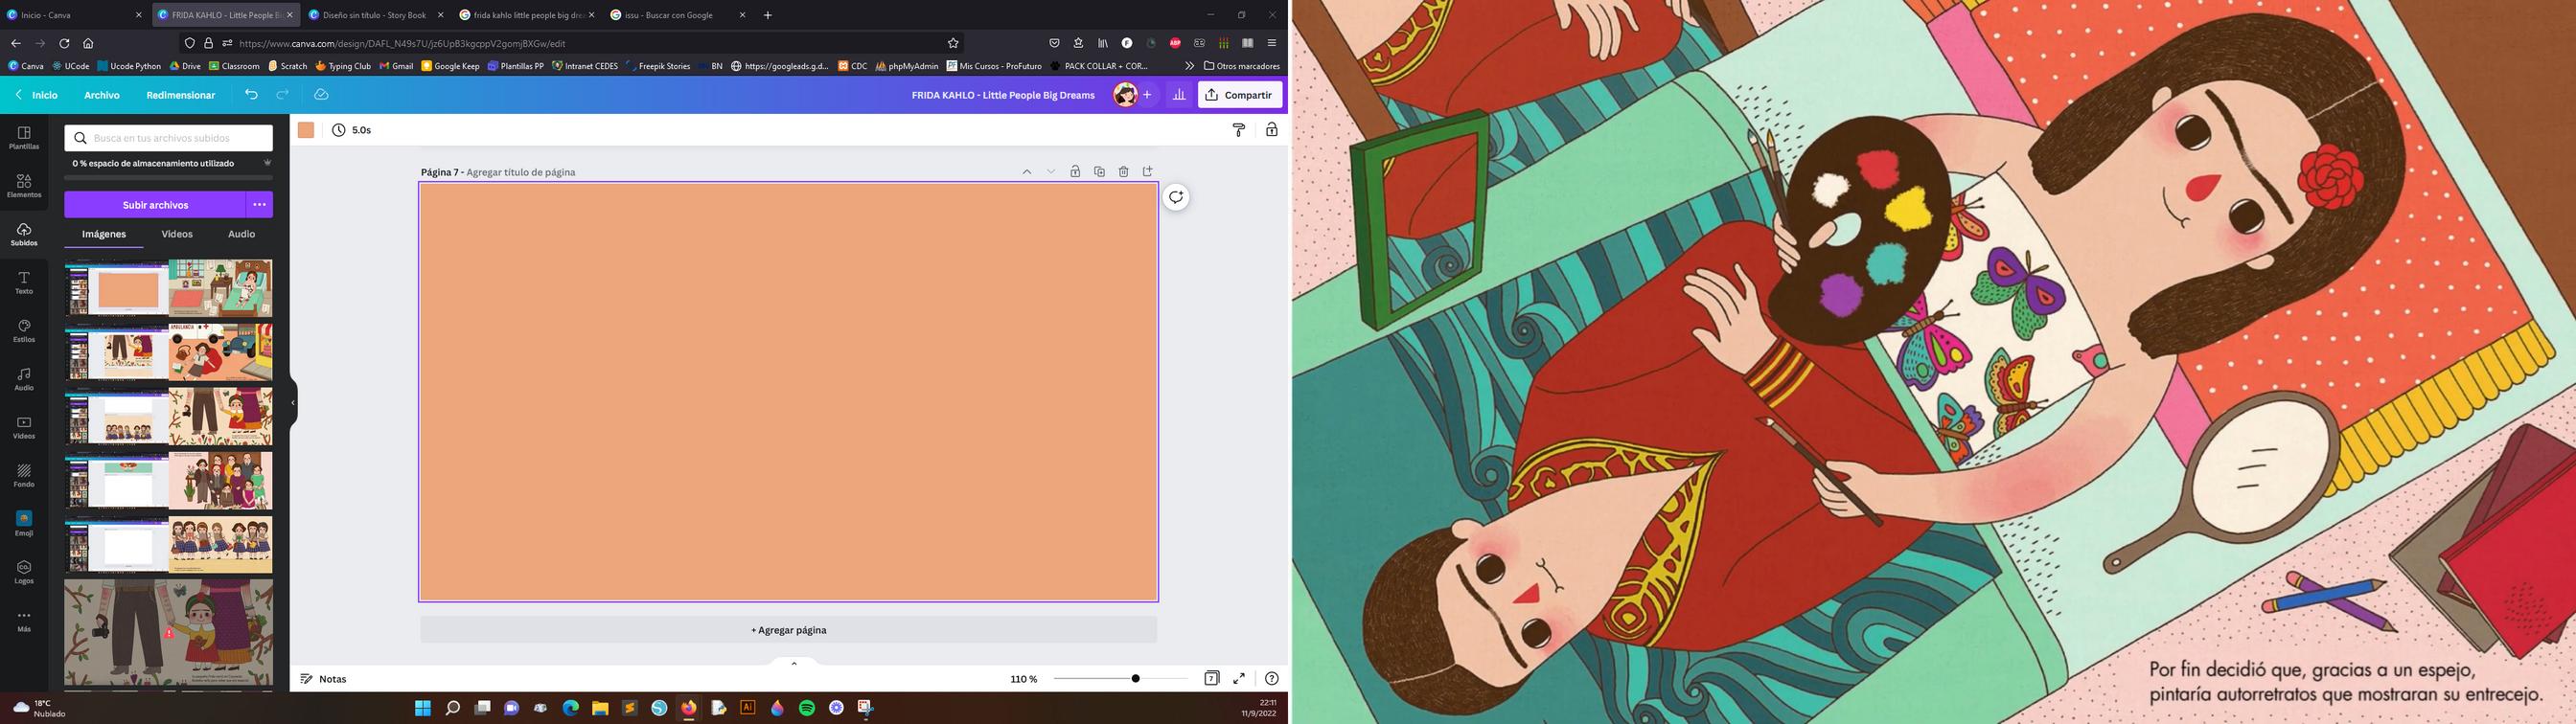Switch to the Videos uploads tab
The width and height of the screenshot is (2576, 724).
click(x=177, y=234)
